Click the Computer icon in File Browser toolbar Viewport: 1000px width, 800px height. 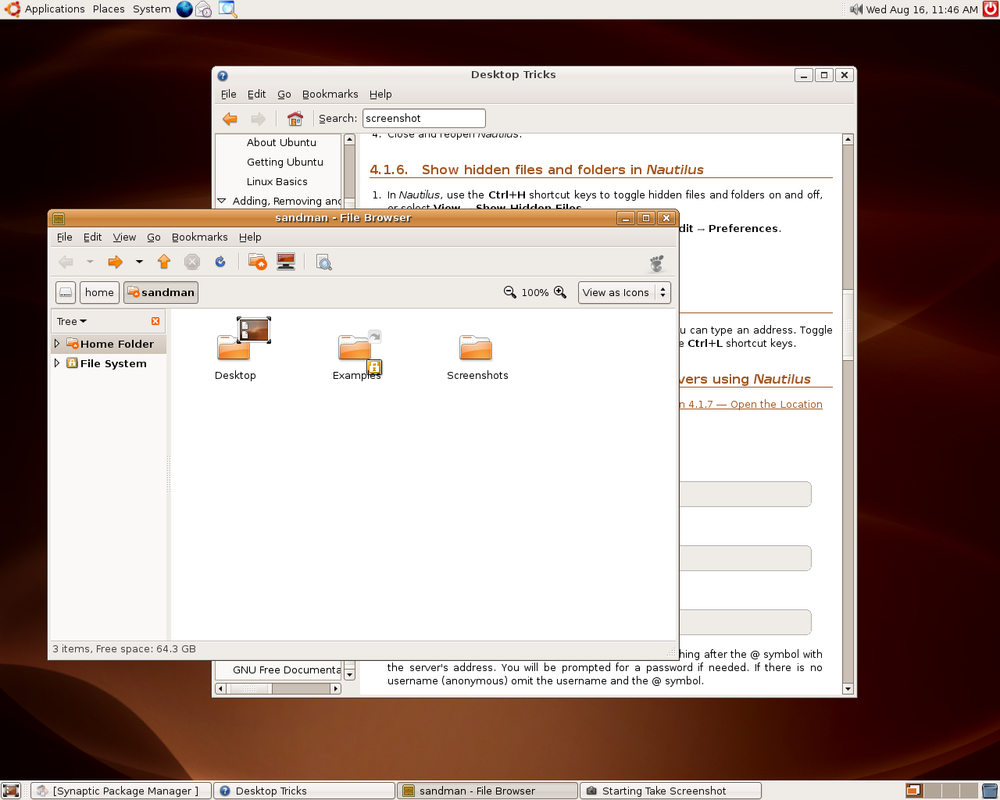coord(286,262)
